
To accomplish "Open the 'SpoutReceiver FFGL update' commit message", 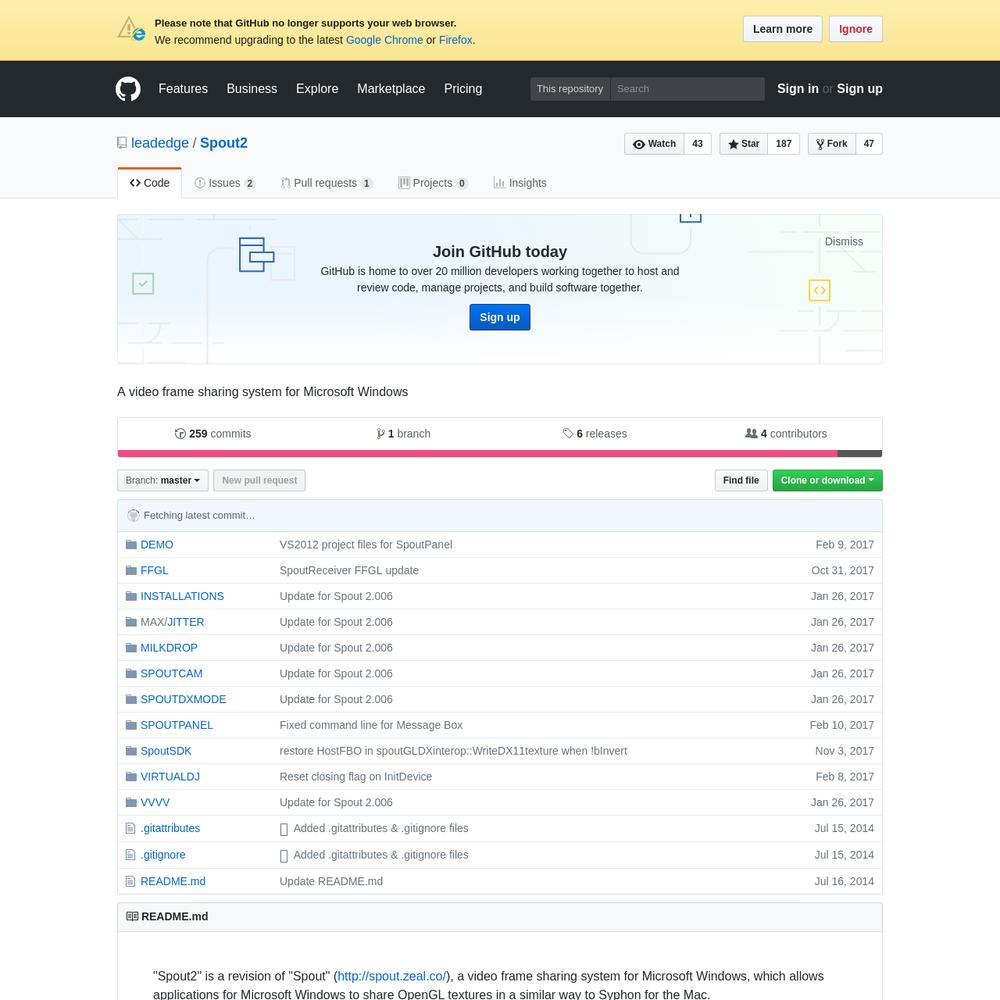I will 349,570.
